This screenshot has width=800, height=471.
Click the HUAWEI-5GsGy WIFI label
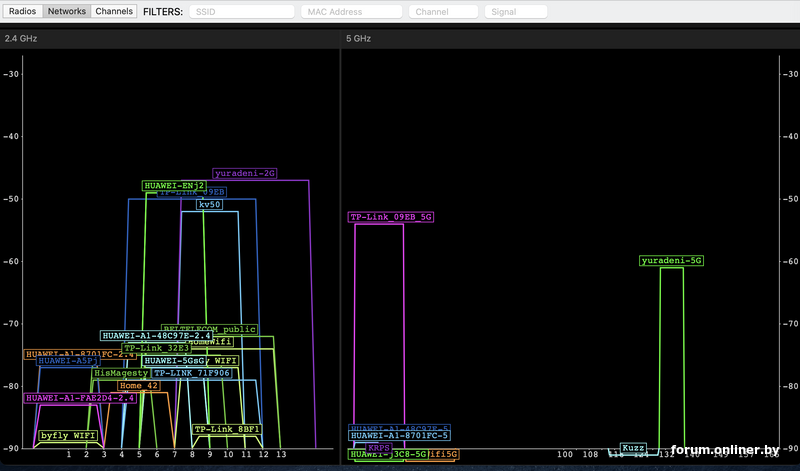(x=190, y=361)
